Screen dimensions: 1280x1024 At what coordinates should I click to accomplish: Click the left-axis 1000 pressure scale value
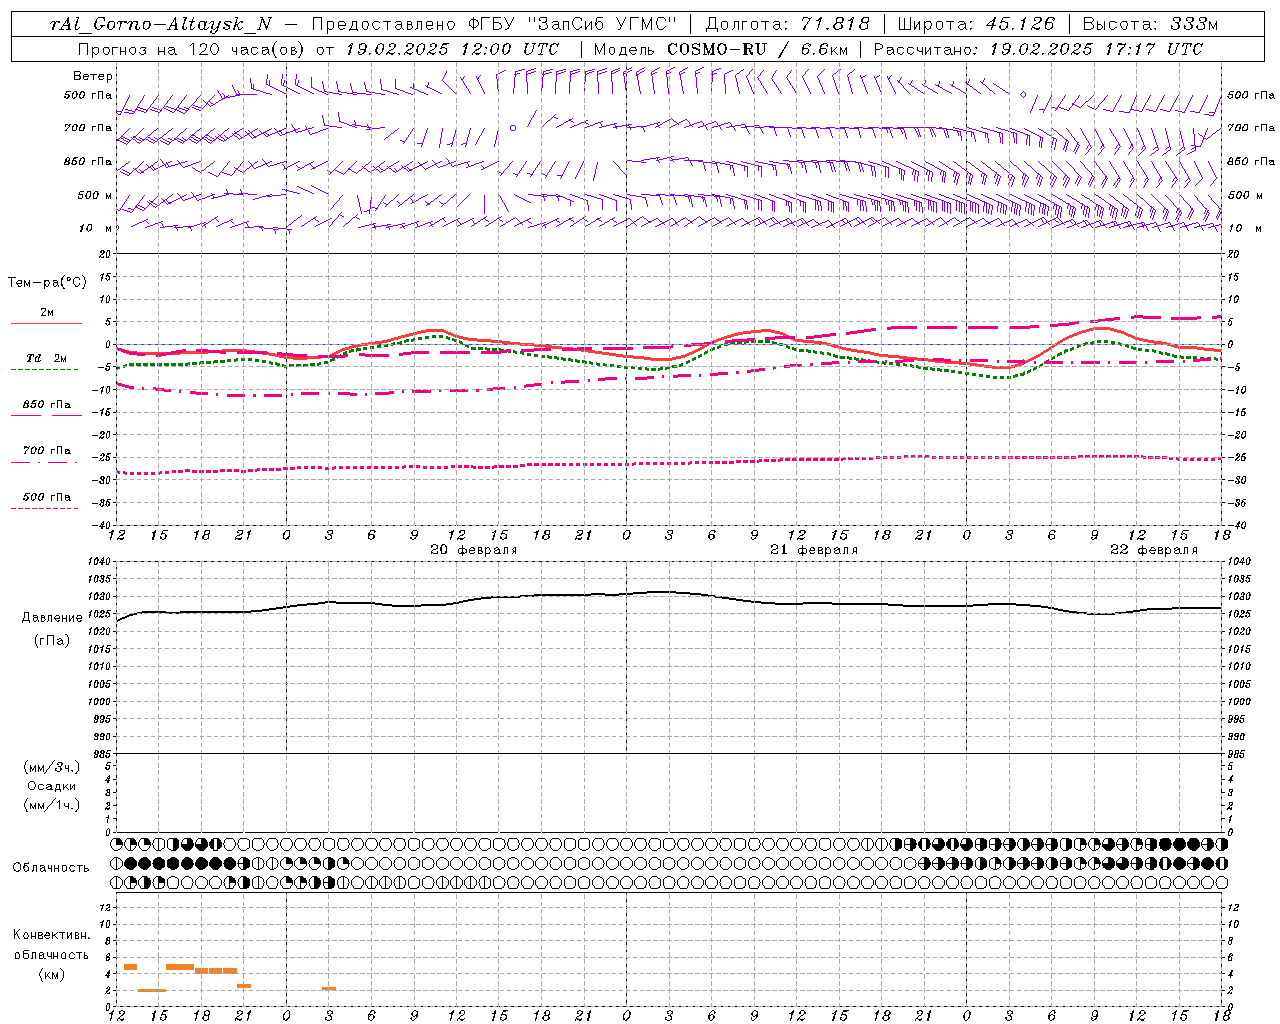98,702
